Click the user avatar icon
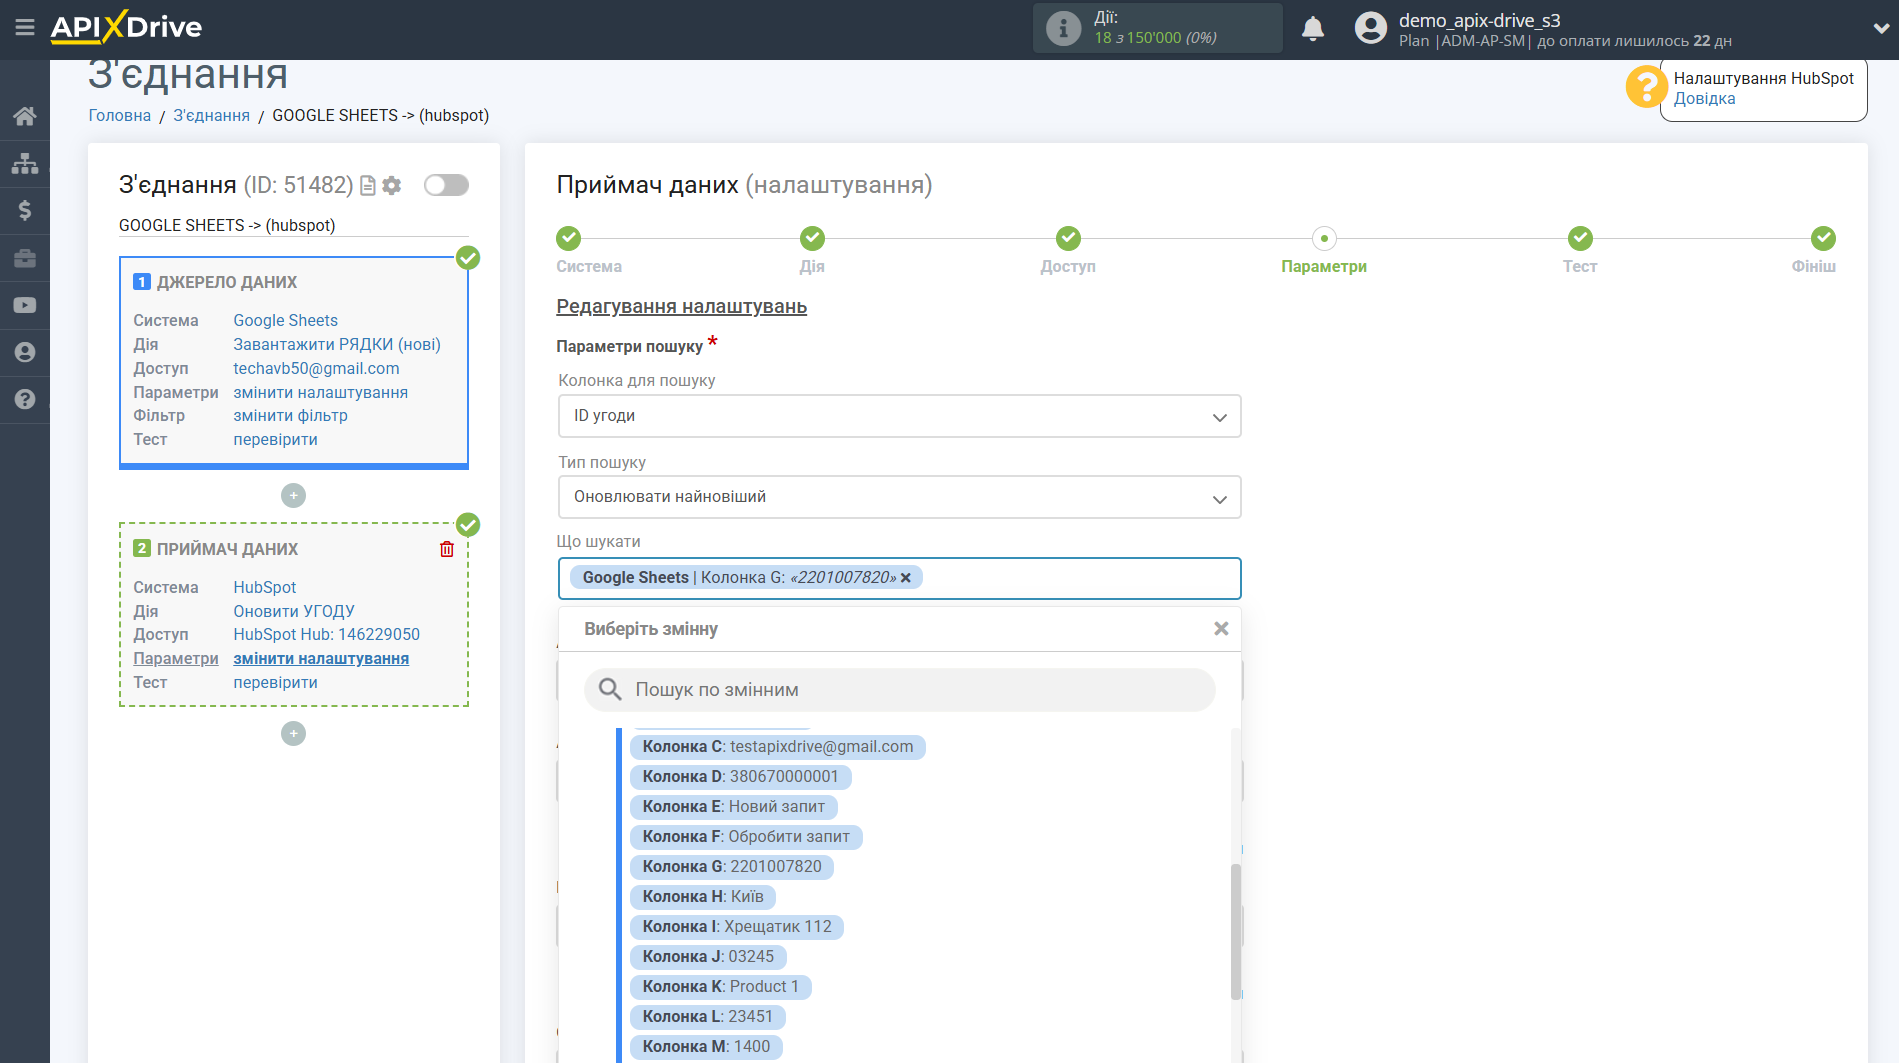 tap(1371, 28)
